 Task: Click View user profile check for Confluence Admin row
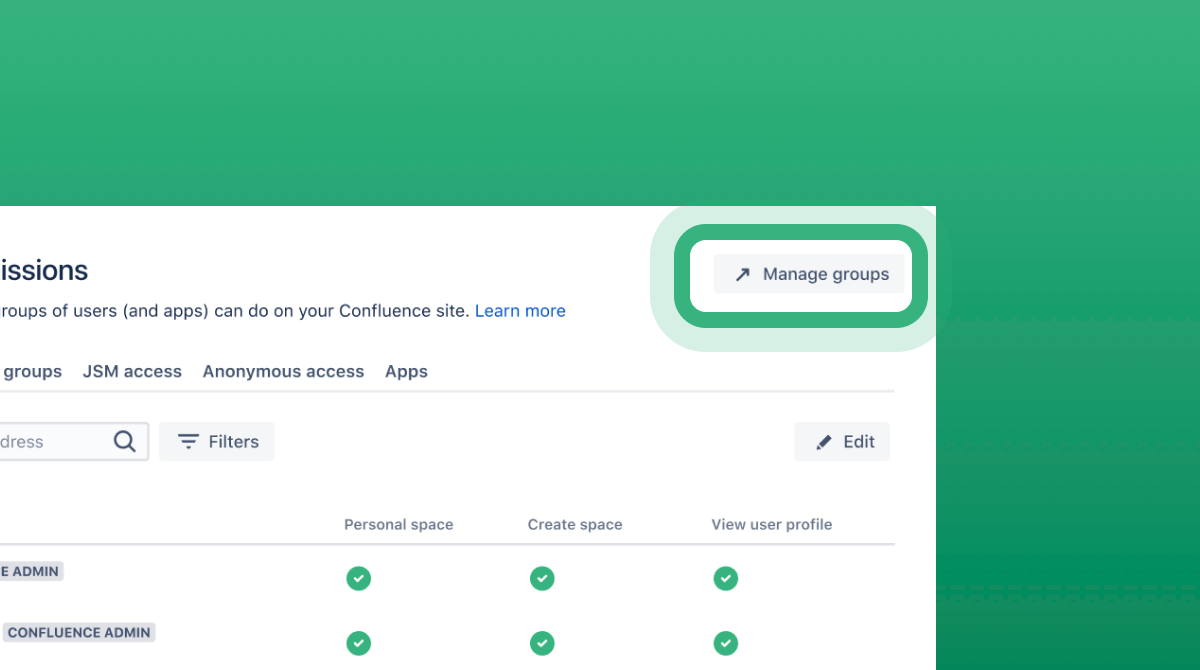point(726,643)
